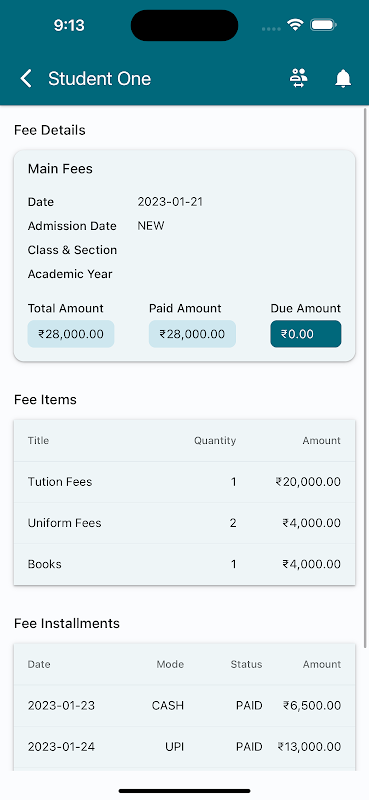Tap the Due Amount ₹0.00 badge

(306, 334)
